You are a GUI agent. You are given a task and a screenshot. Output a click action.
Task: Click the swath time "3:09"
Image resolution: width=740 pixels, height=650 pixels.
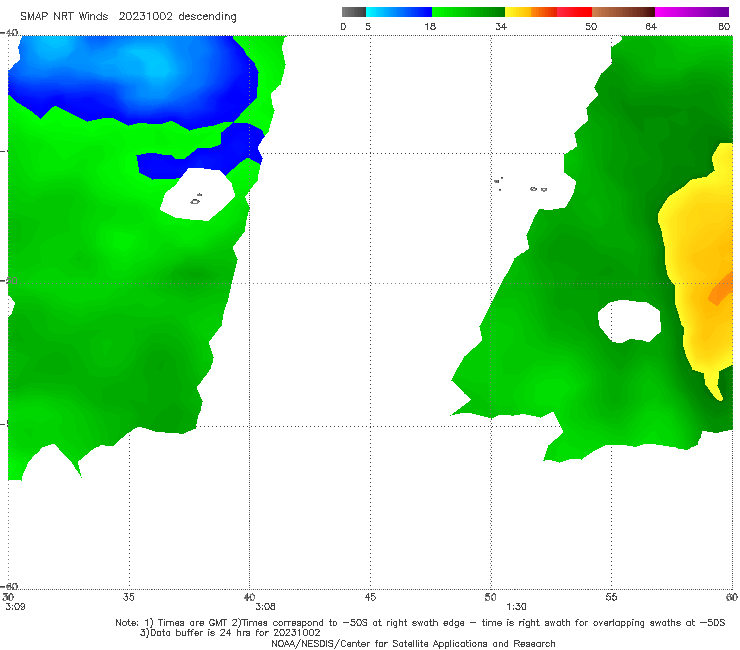pos(15,607)
